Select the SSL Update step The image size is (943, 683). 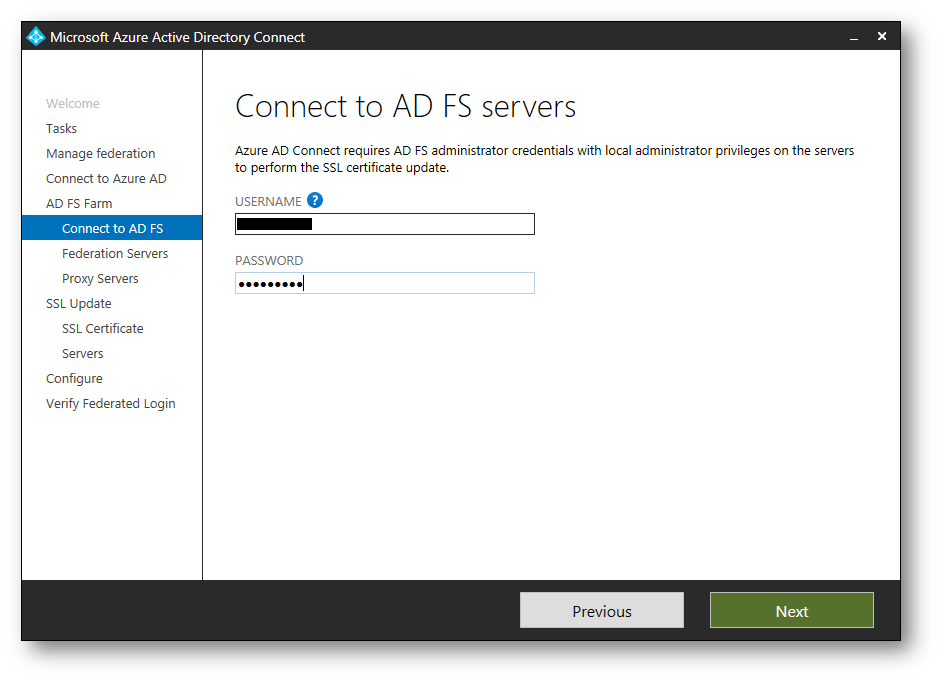(79, 304)
